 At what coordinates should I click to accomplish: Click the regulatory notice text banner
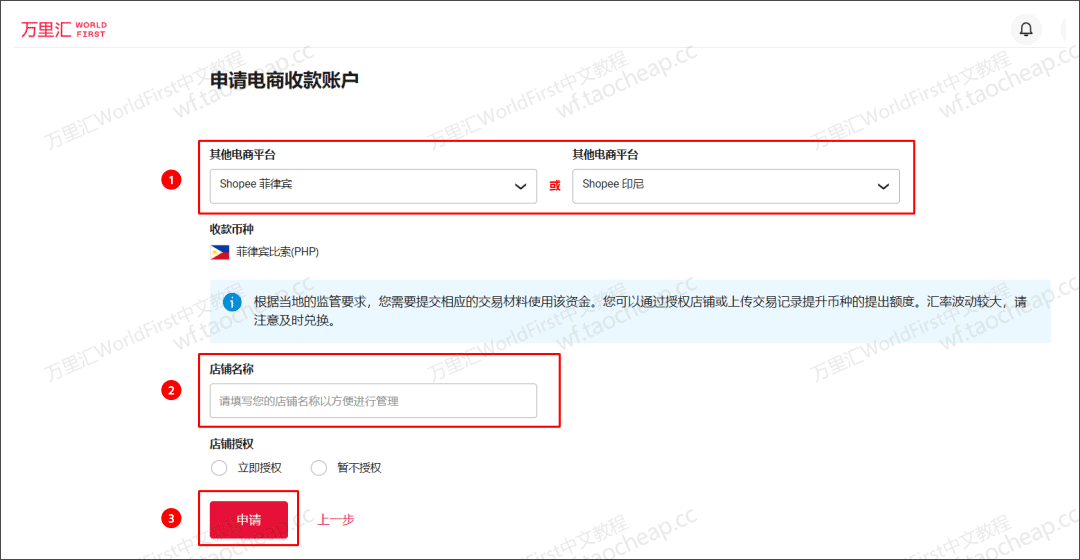pyautogui.click(x=640, y=311)
